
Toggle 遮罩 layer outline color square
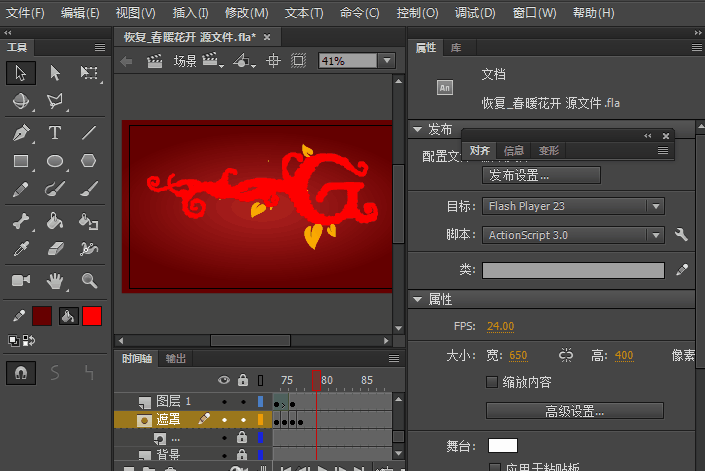tap(260, 420)
